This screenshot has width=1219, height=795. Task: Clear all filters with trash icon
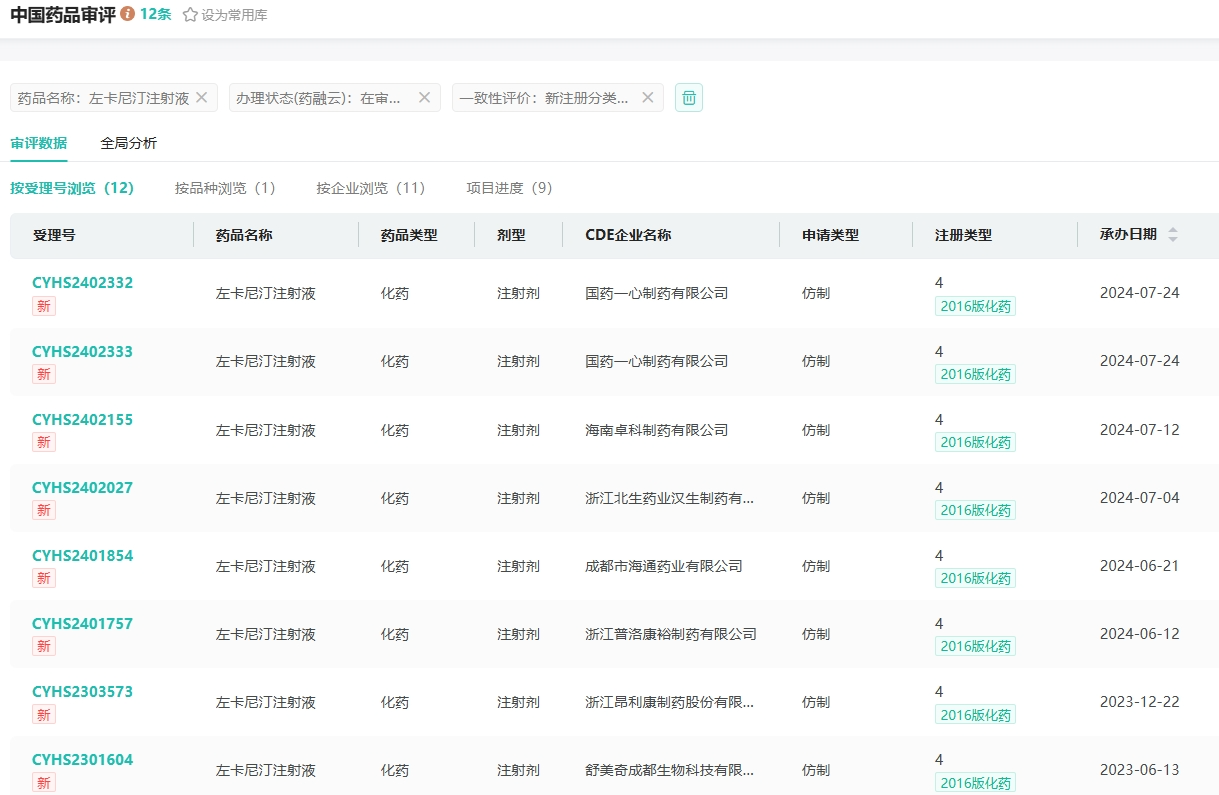click(x=689, y=97)
